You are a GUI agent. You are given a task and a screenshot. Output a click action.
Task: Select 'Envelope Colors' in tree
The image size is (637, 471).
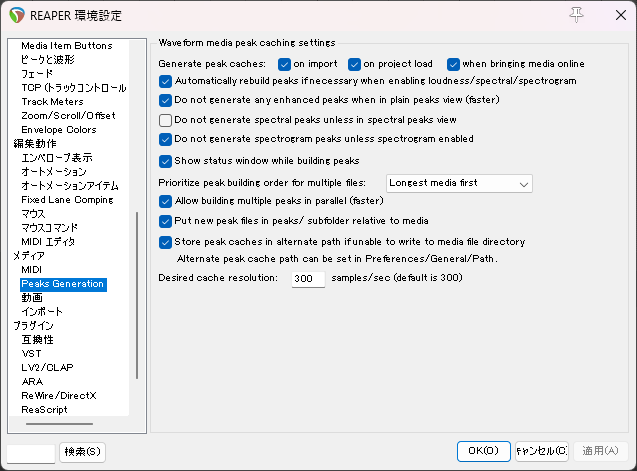pos(59,130)
